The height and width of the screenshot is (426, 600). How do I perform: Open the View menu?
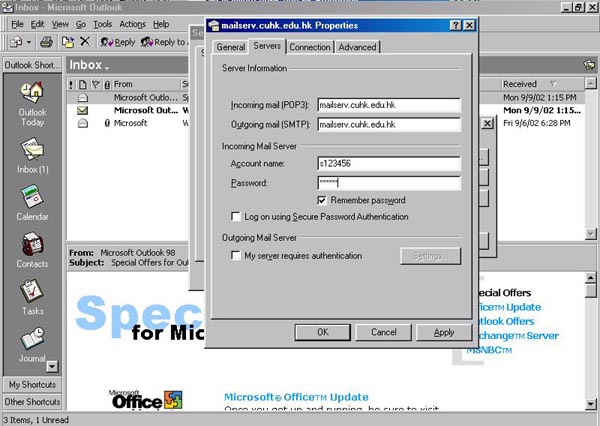[x=60, y=24]
